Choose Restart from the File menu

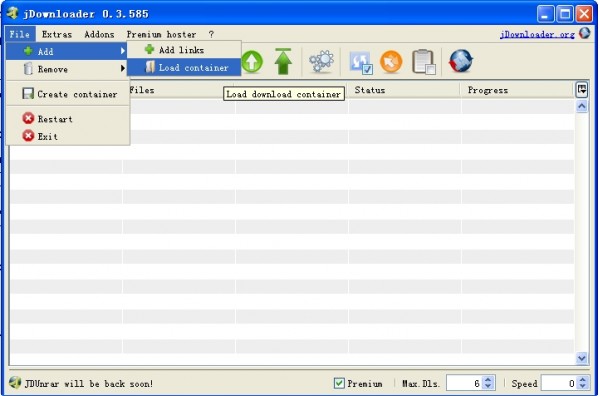(68, 119)
